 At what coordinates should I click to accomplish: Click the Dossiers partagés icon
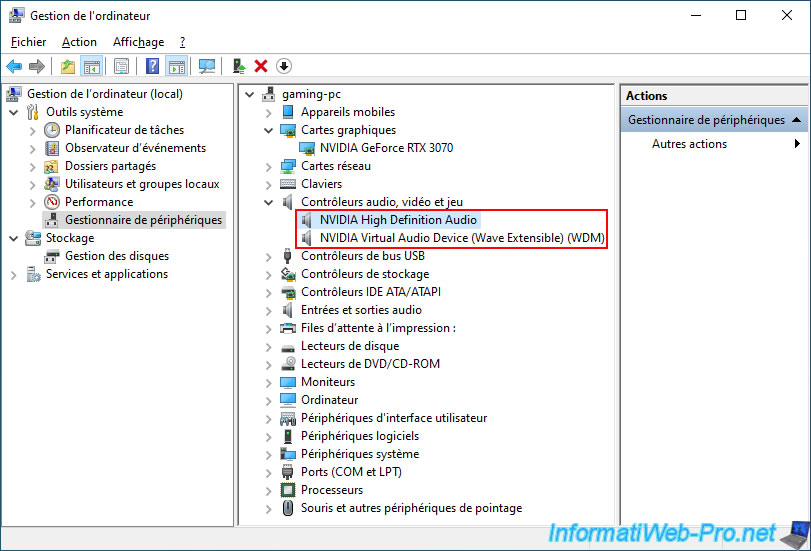click(x=51, y=167)
